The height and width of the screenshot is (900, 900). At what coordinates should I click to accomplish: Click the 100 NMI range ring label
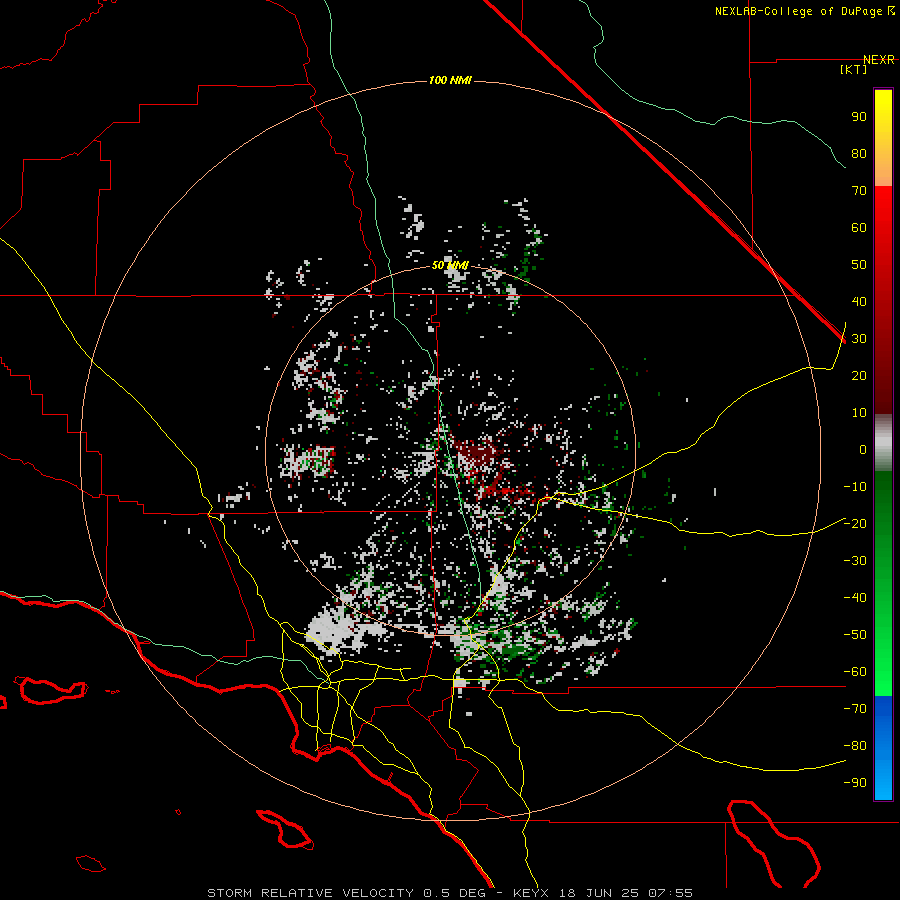coord(450,80)
